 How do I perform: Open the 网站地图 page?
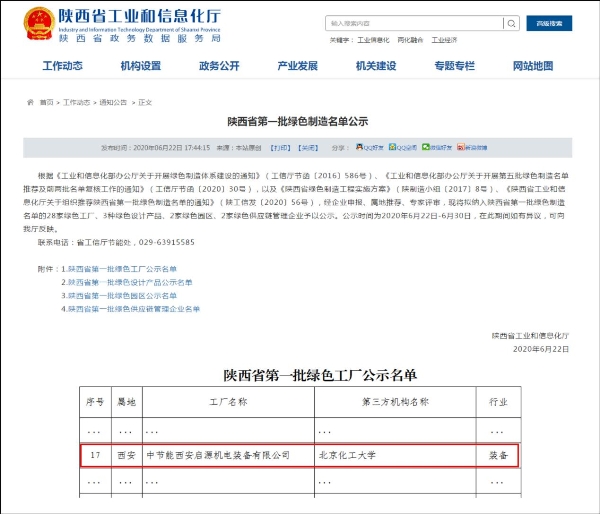[532, 67]
